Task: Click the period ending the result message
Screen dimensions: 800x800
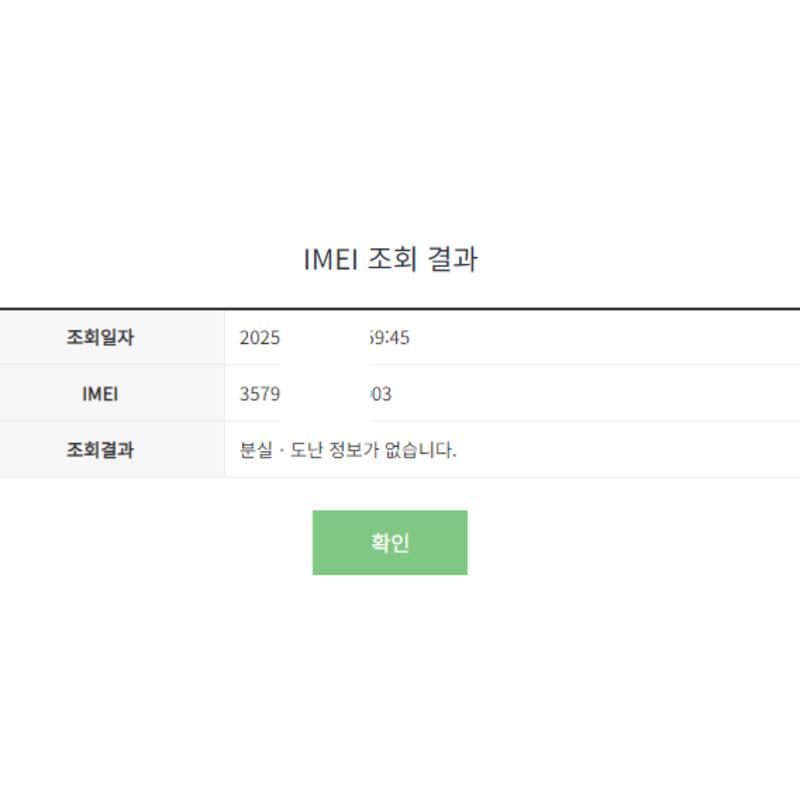Action: [x=454, y=454]
